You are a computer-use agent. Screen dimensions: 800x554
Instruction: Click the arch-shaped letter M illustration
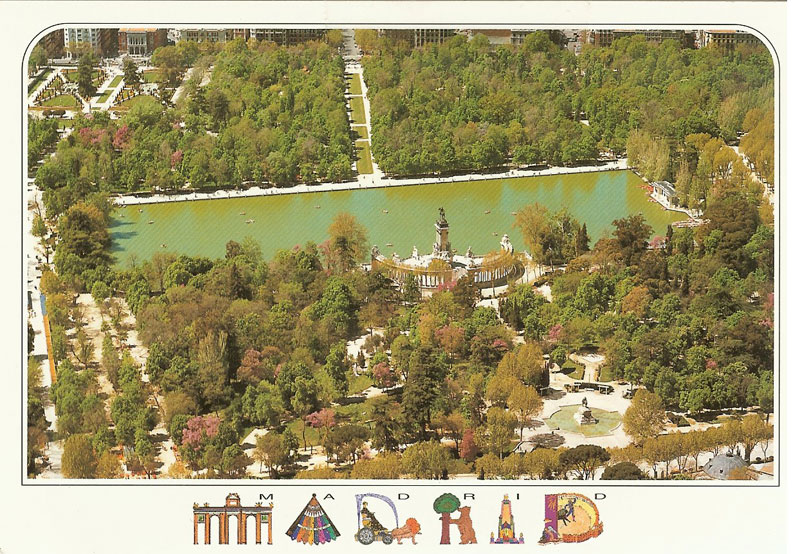233,519
